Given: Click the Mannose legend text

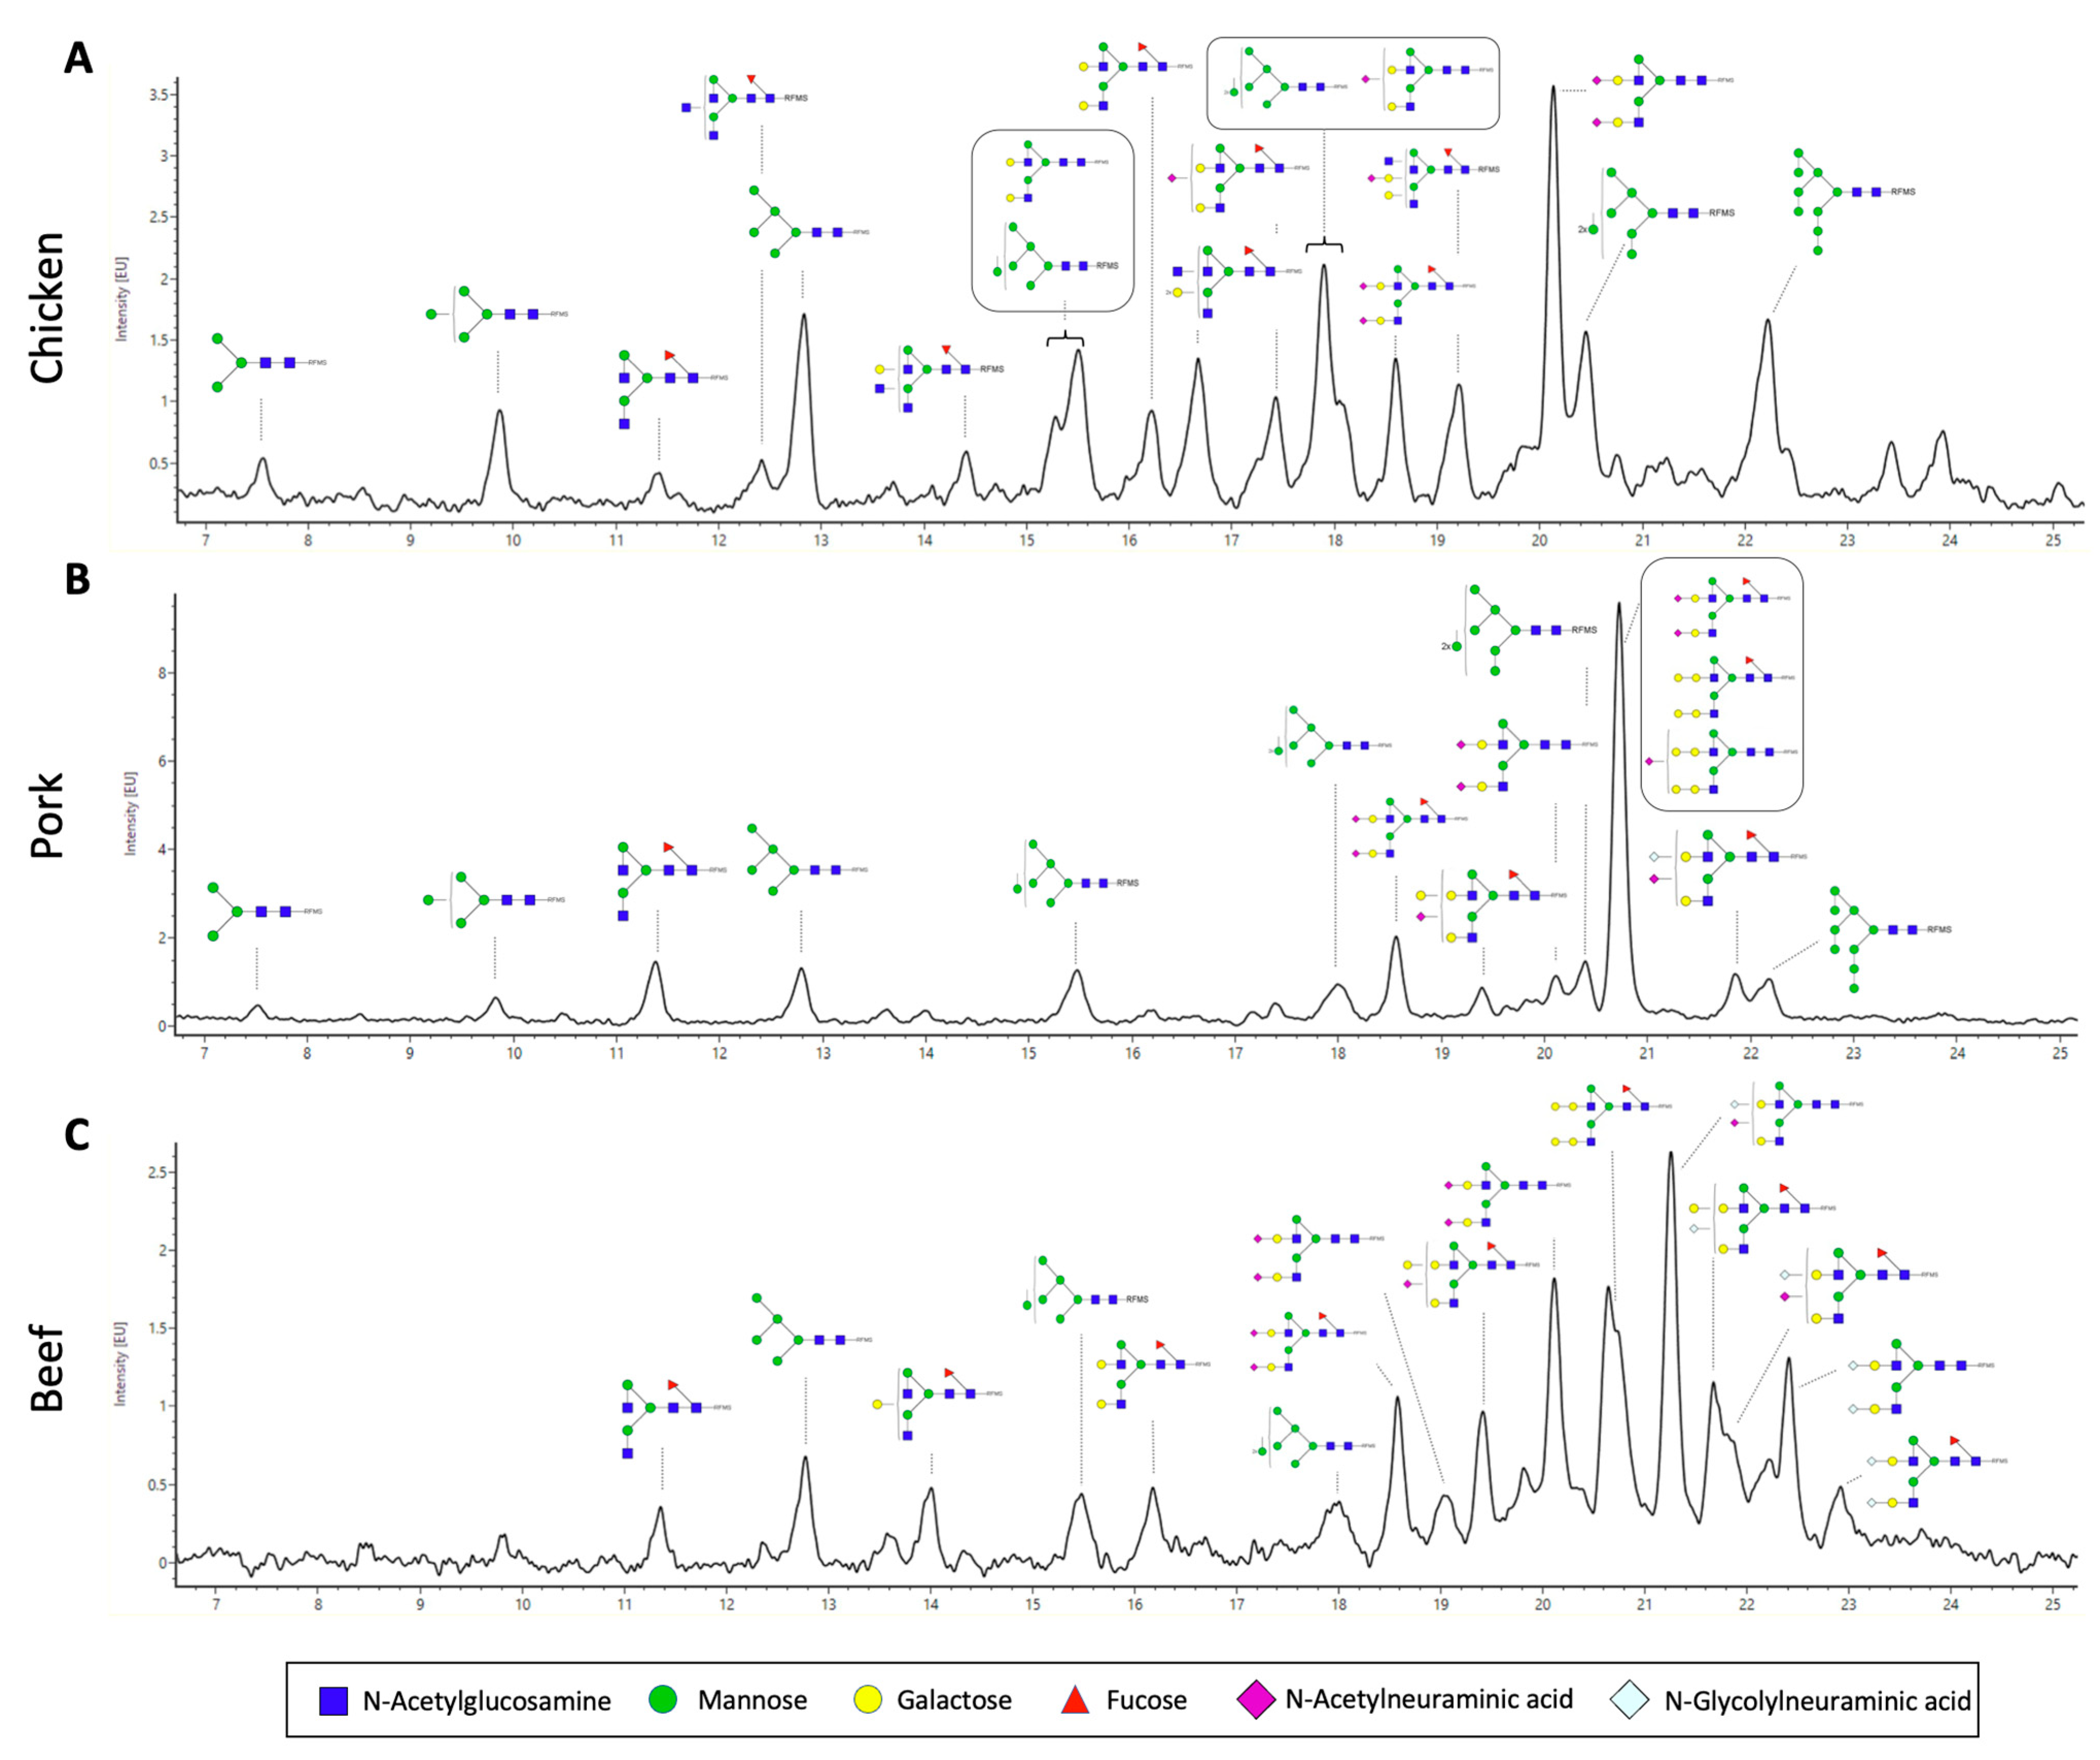Looking at the screenshot, I should click(x=752, y=1700).
